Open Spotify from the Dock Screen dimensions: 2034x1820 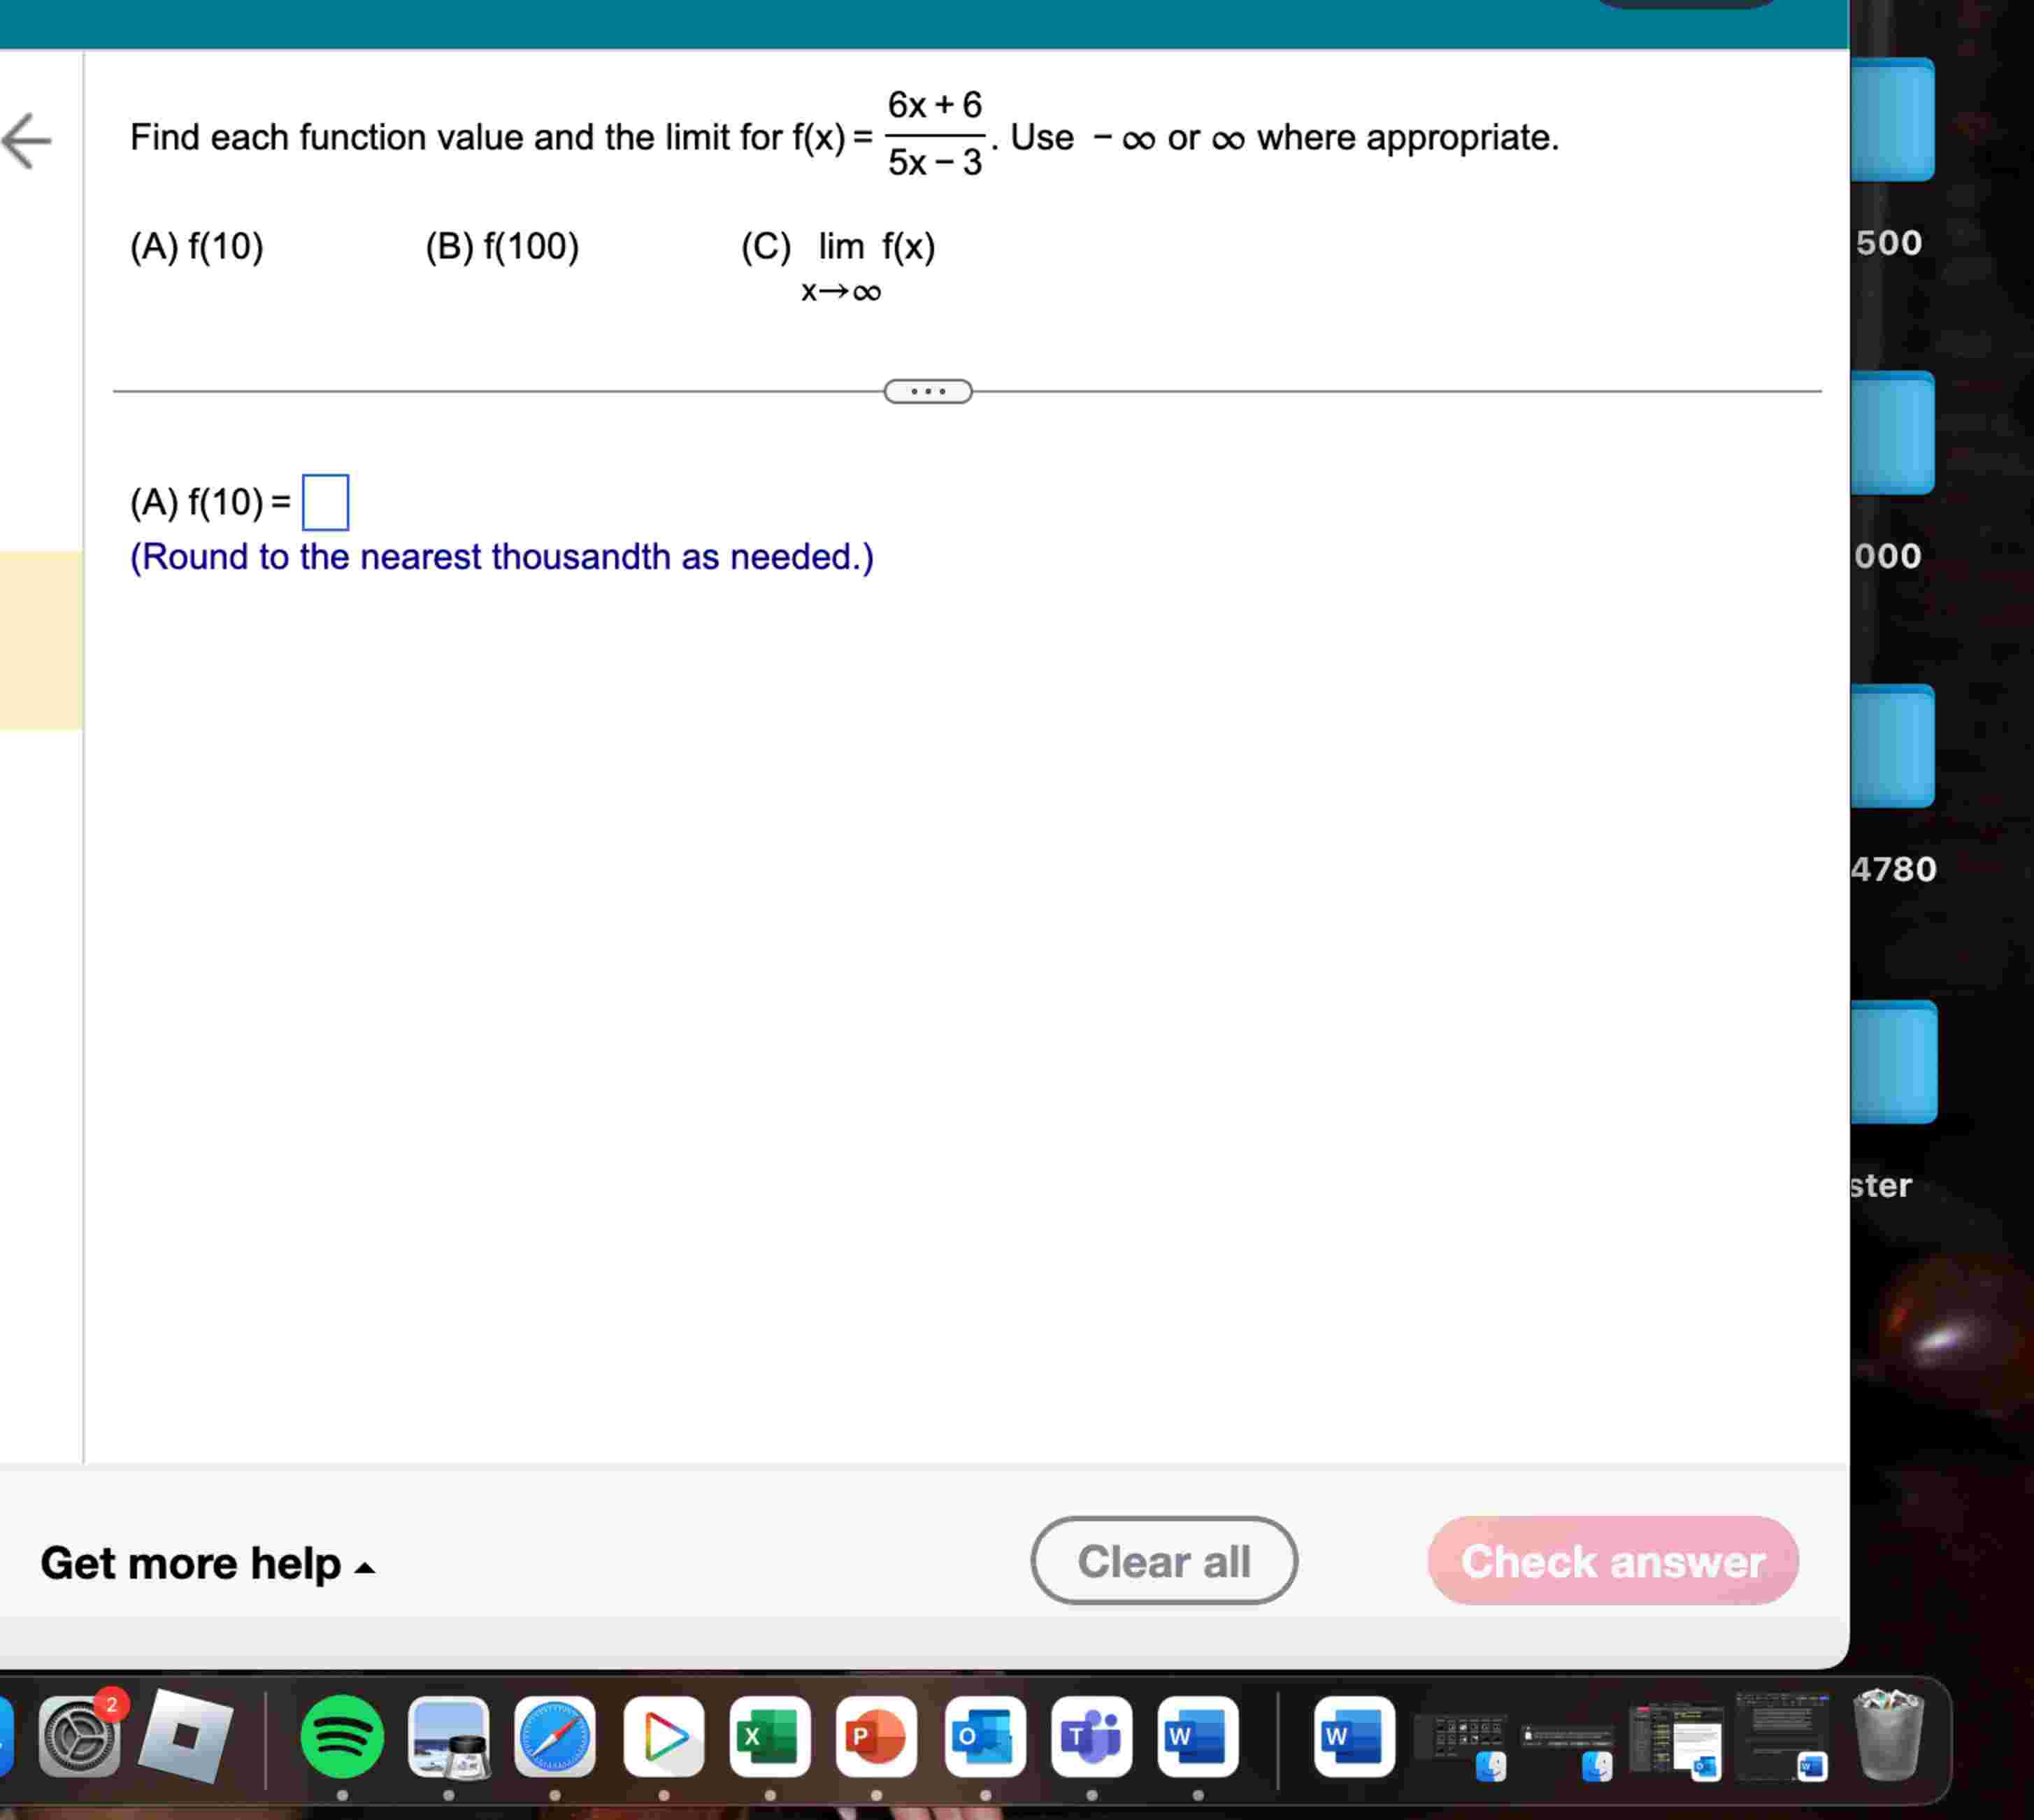coord(343,1738)
